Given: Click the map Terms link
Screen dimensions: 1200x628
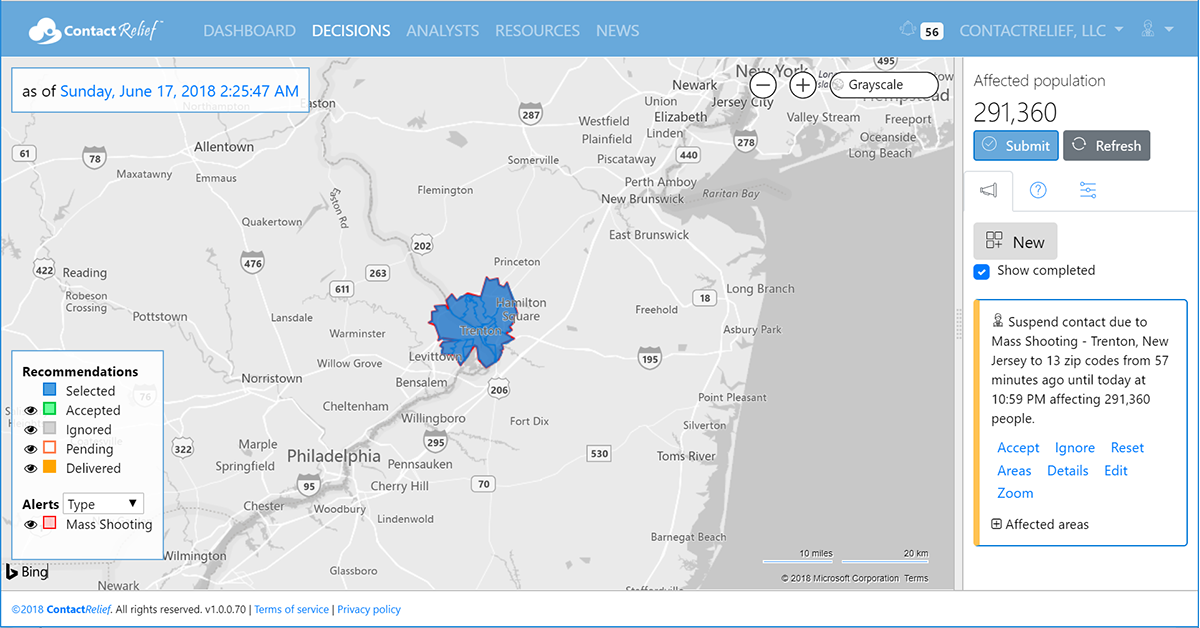Looking at the screenshot, I should 916,578.
